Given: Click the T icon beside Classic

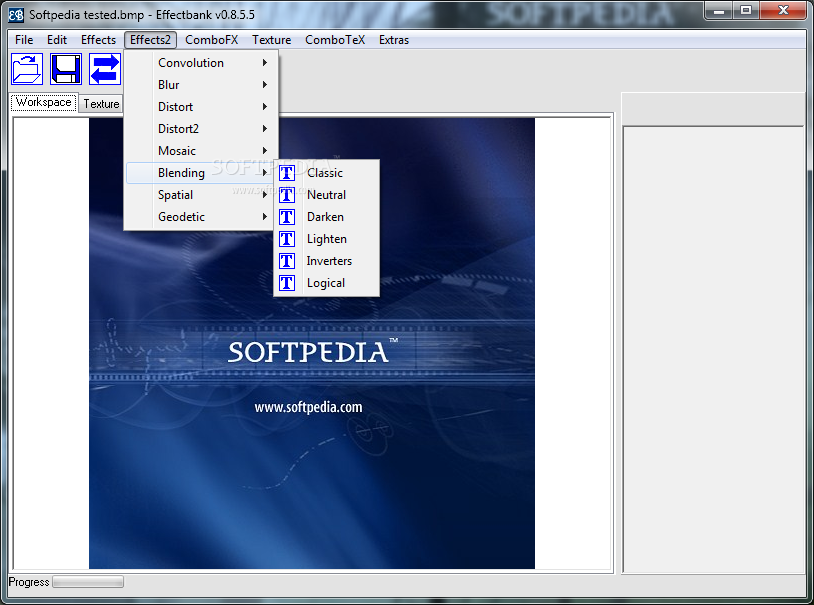Looking at the screenshot, I should click(287, 173).
